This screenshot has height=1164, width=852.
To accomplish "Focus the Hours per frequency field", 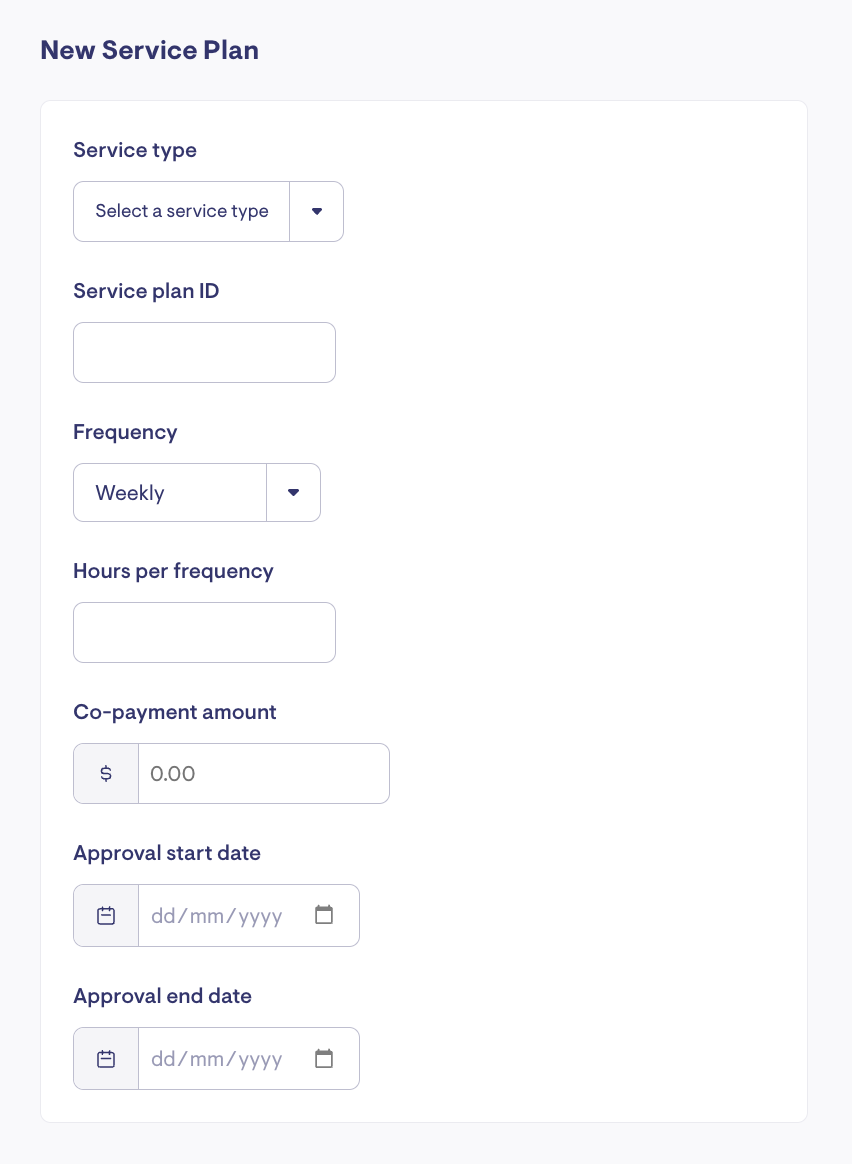I will tap(204, 632).
